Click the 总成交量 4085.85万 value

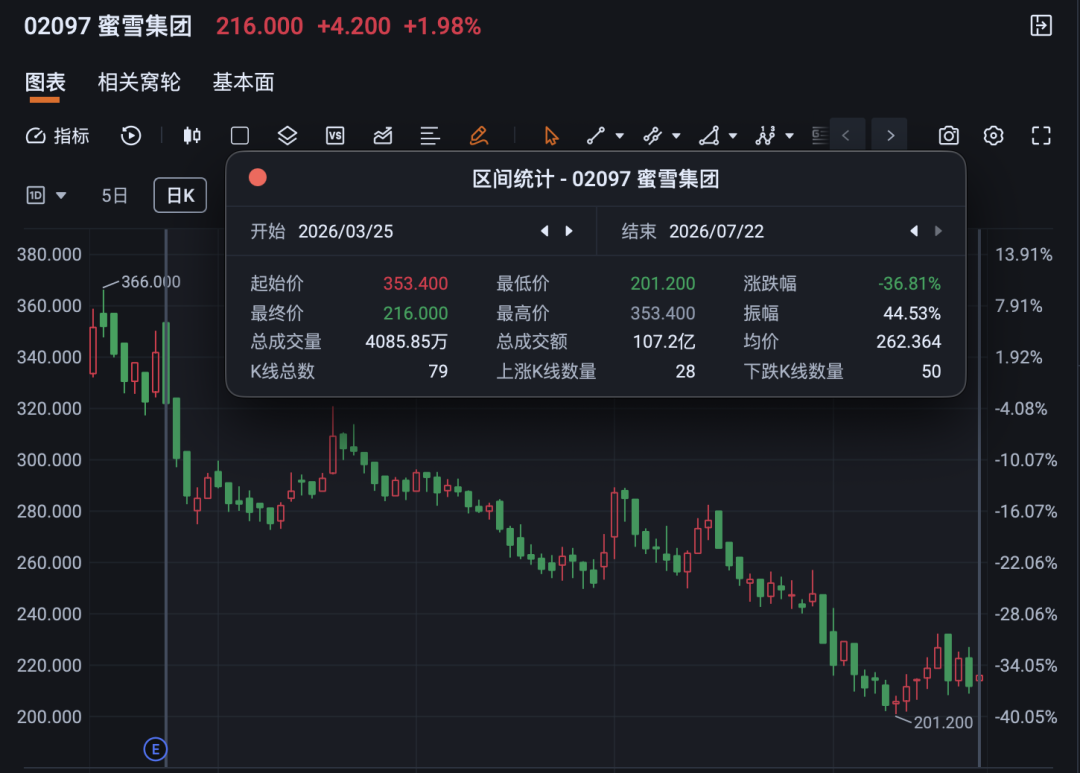tap(406, 342)
